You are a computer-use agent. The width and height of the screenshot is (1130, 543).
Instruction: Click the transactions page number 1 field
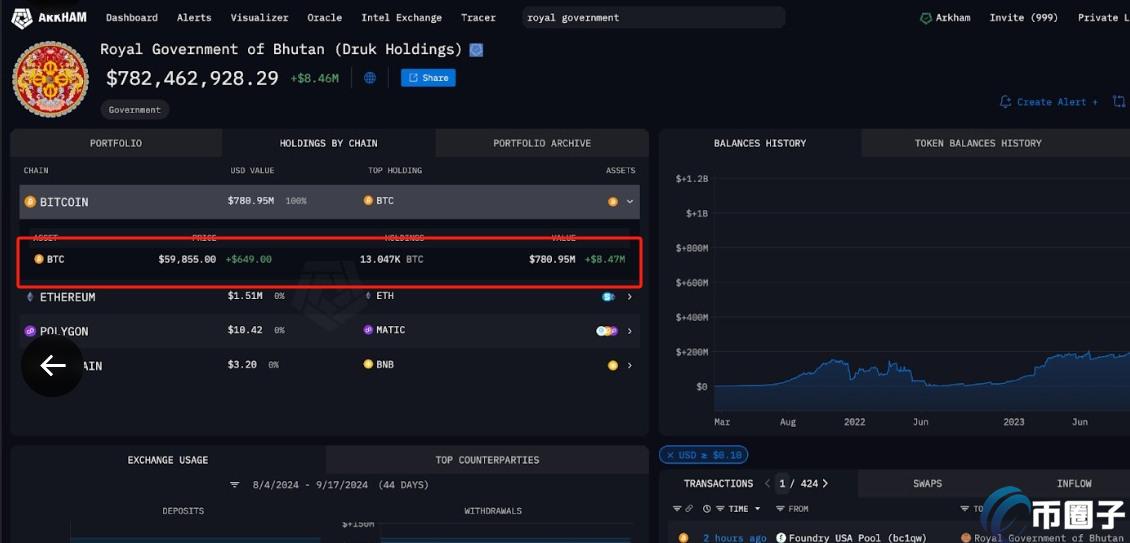click(782, 483)
